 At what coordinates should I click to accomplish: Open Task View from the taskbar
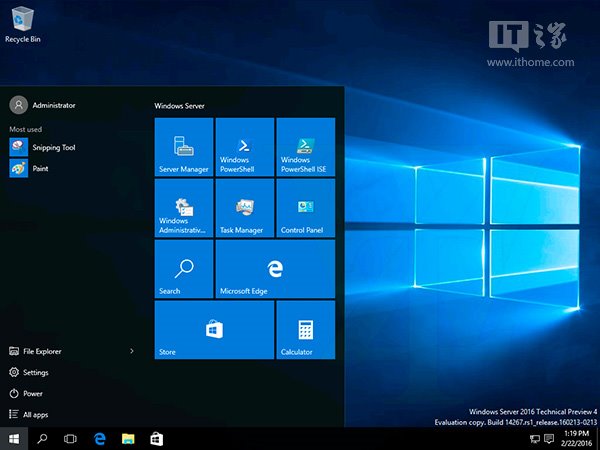70,439
